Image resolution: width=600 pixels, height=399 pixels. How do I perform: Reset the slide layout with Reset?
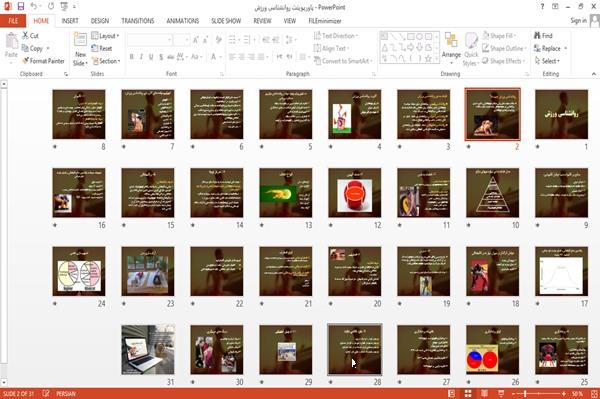(x=102, y=48)
